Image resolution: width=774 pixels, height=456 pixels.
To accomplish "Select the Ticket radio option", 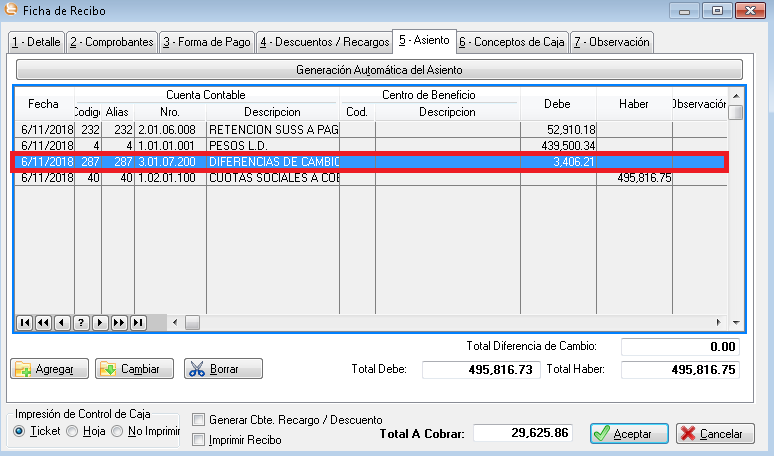I will [x=19, y=431].
